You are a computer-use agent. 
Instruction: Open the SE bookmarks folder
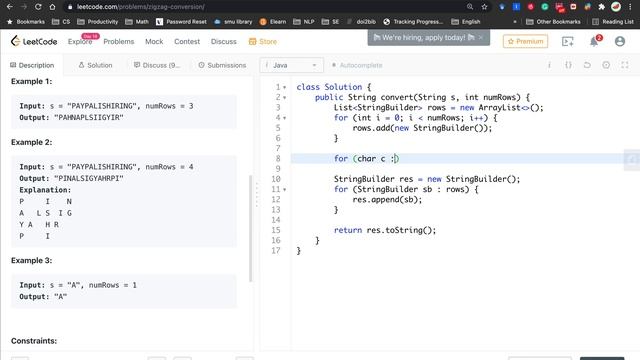pos(330,22)
